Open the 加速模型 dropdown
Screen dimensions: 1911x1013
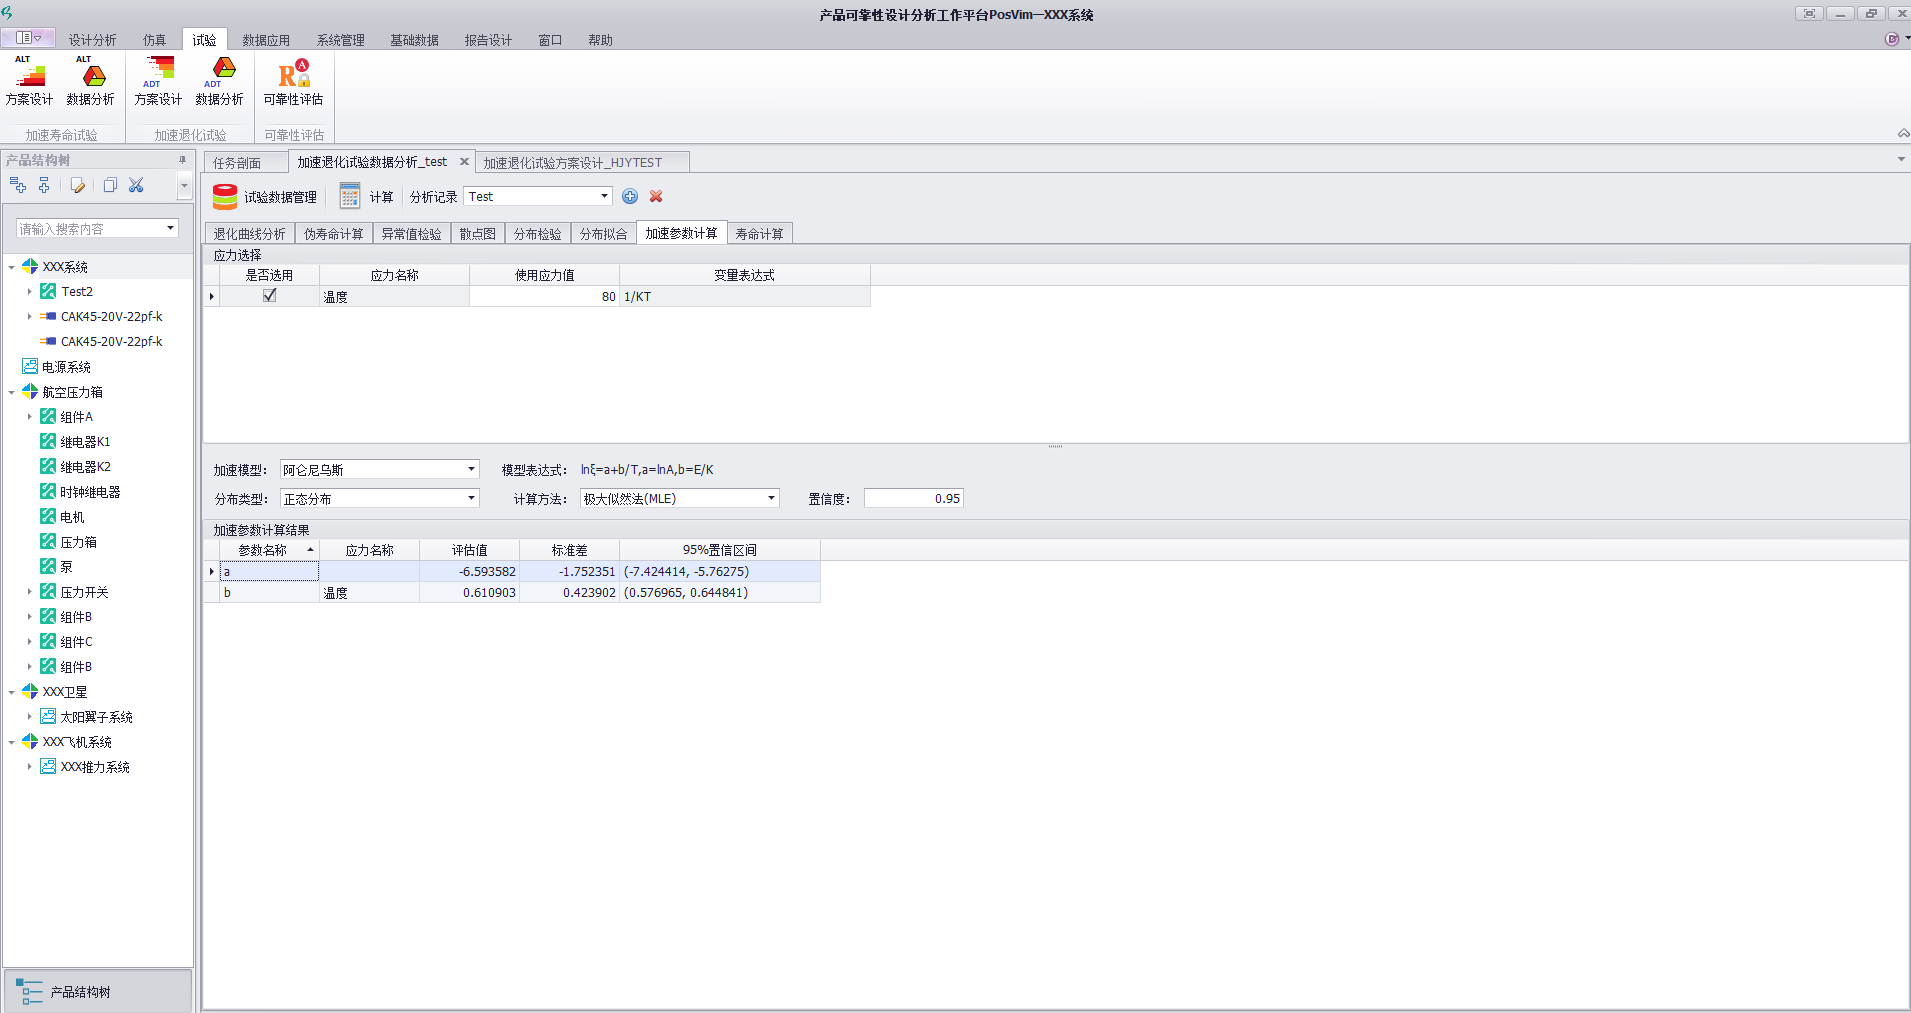pyautogui.click(x=471, y=470)
